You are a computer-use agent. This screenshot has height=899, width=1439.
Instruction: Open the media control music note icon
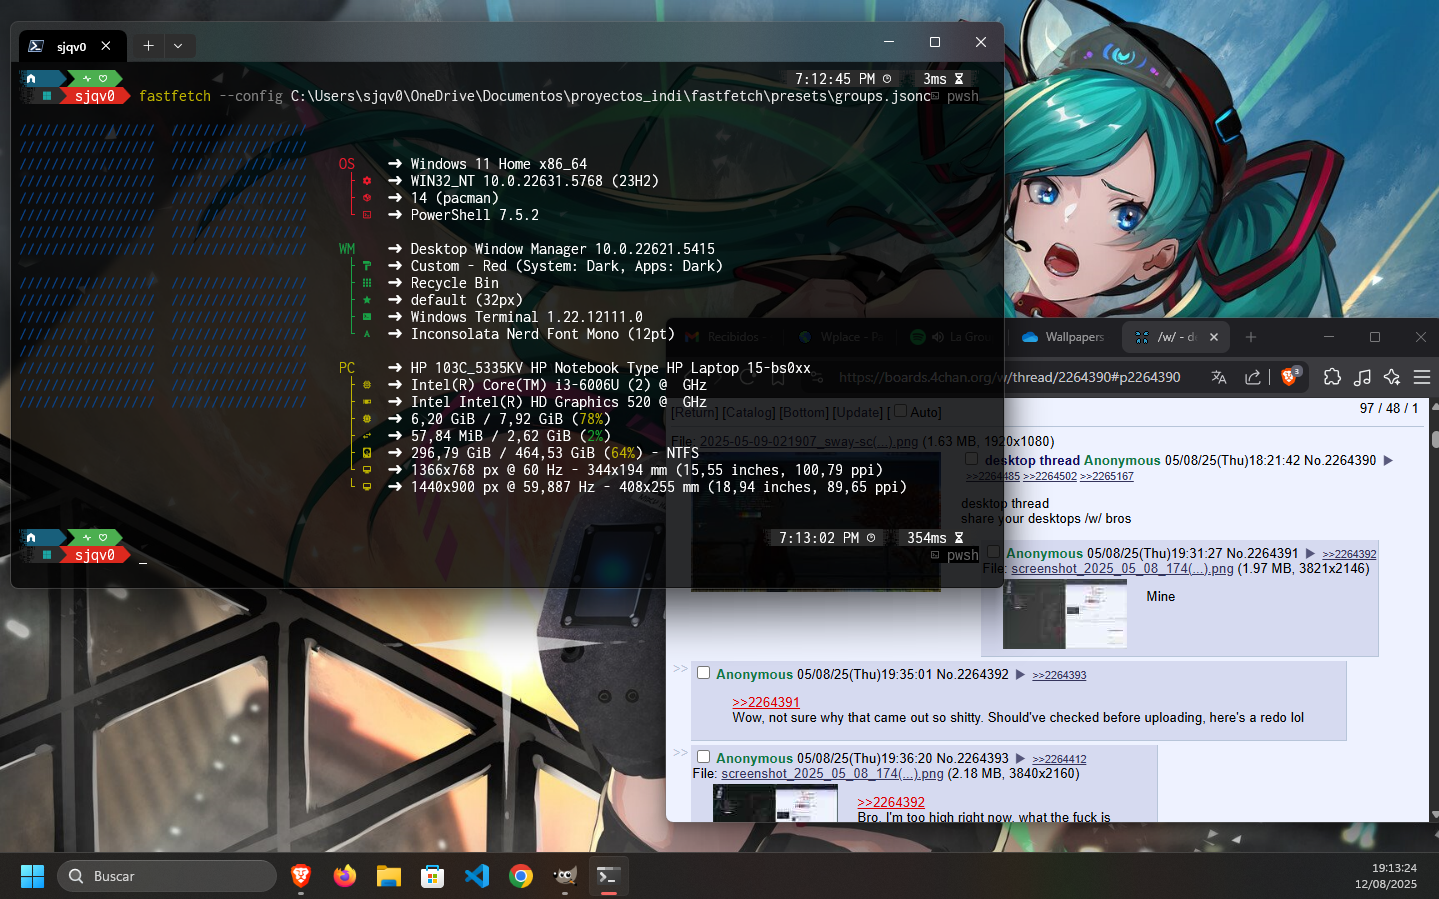point(1362,377)
